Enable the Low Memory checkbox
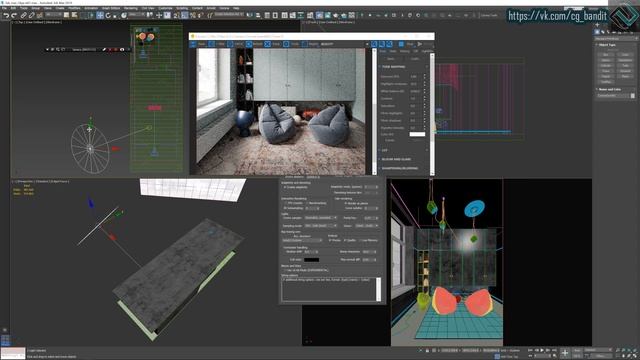Image resolution: width=640 pixels, height=360 pixels. coord(361,240)
